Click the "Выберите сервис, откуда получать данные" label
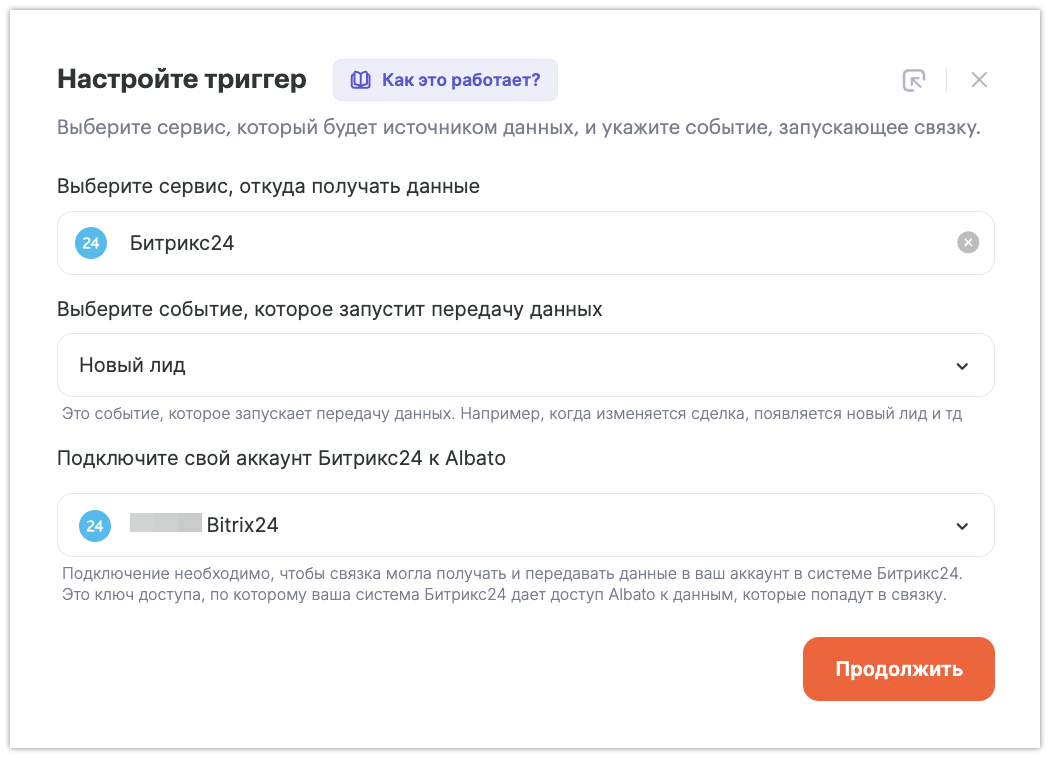 click(x=268, y=186)
